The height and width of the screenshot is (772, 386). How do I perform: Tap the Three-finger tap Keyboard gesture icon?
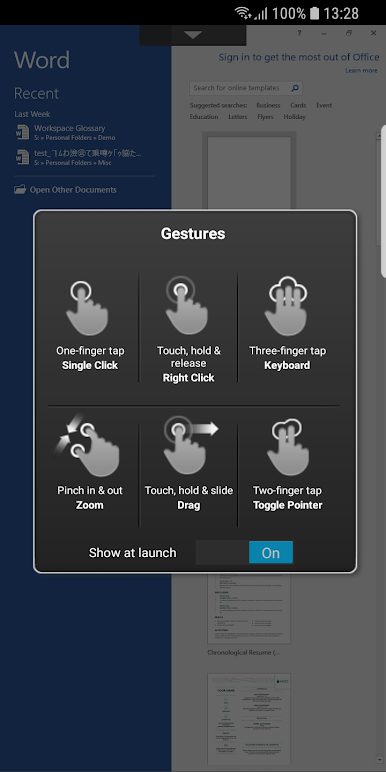(x=287, y=306)
